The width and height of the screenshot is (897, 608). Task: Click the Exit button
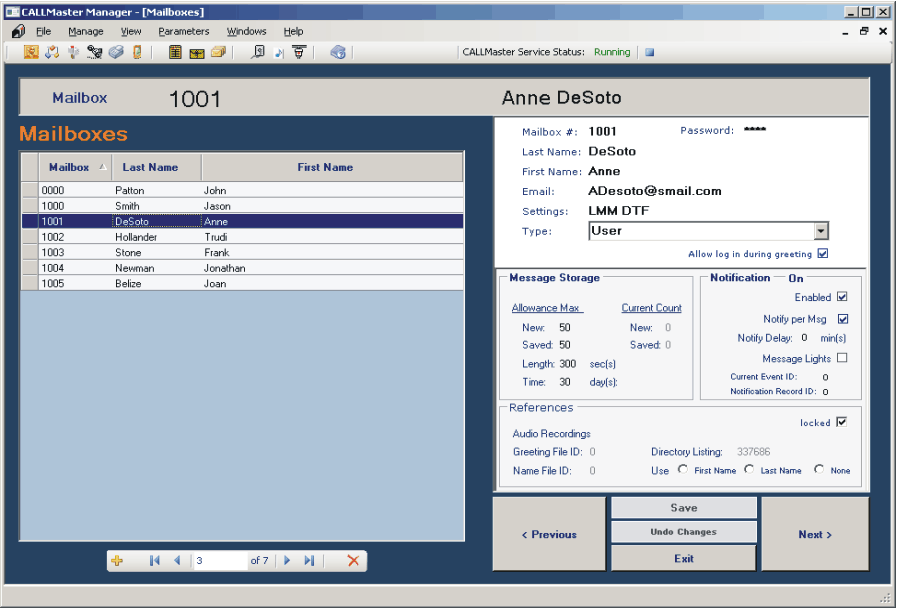click(684, 558)
